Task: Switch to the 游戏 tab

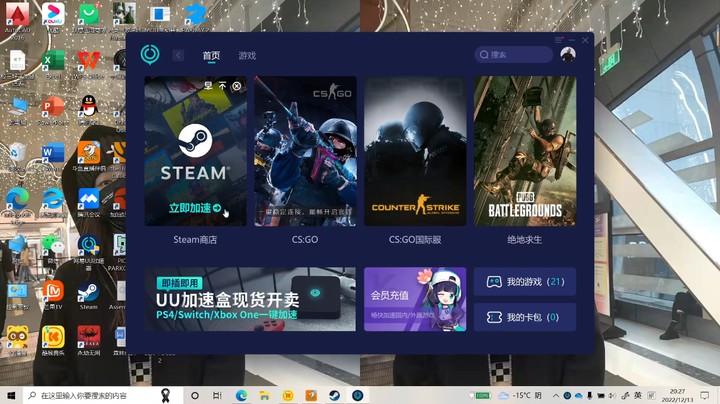Action: tap(247, 56)
